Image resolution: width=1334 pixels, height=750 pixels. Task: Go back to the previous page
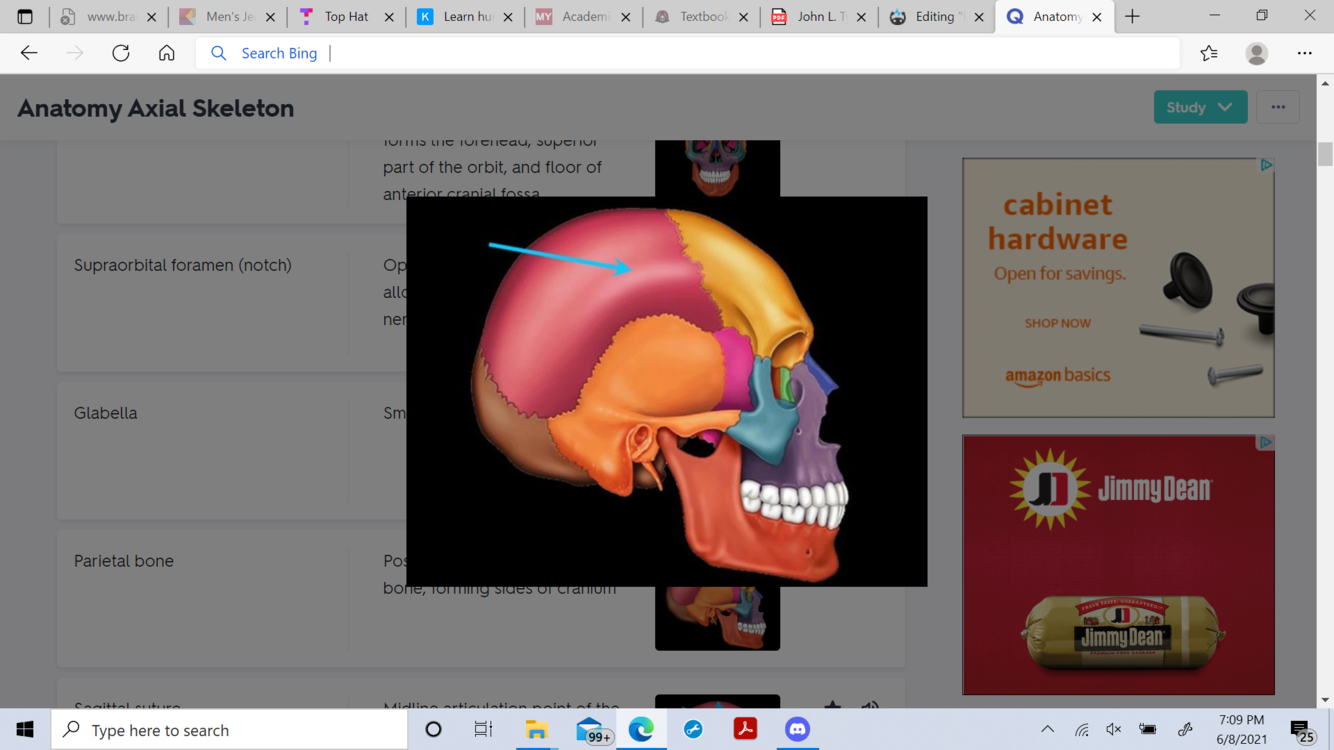[x=29, y=53]
